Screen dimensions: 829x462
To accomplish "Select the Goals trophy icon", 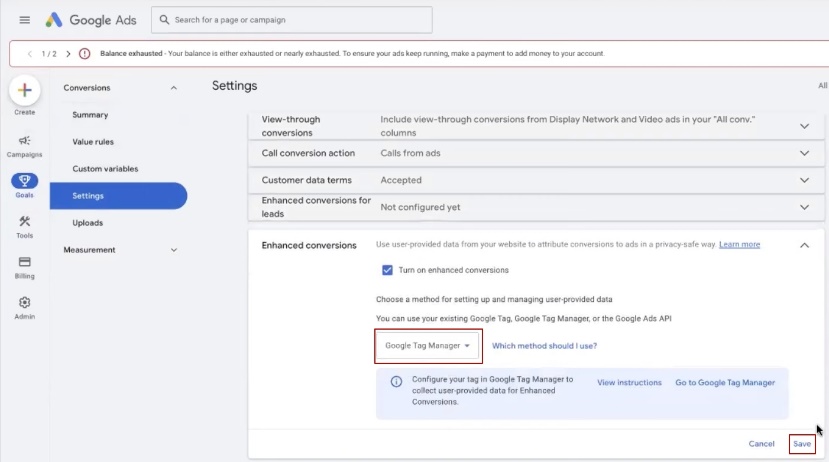I will 25,181.
